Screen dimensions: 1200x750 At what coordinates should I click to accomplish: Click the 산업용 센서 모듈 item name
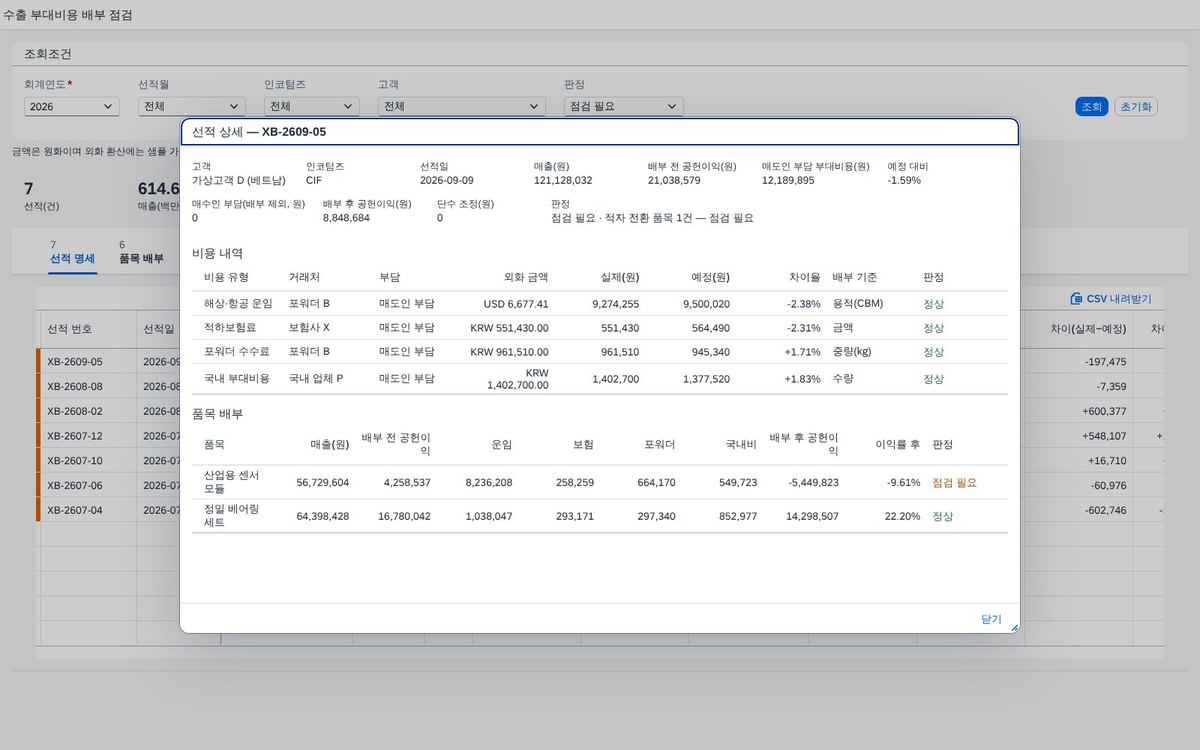[232, 482]
